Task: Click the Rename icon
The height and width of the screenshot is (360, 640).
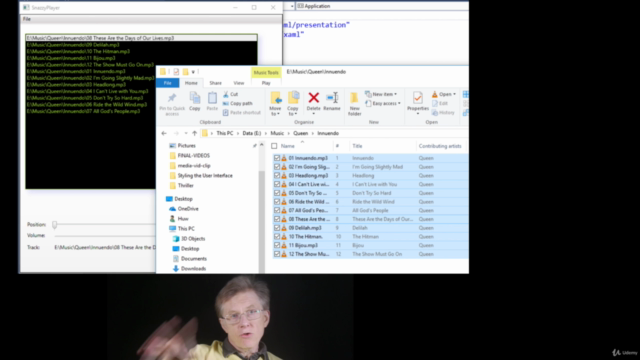Action: (x=332, y=98)
